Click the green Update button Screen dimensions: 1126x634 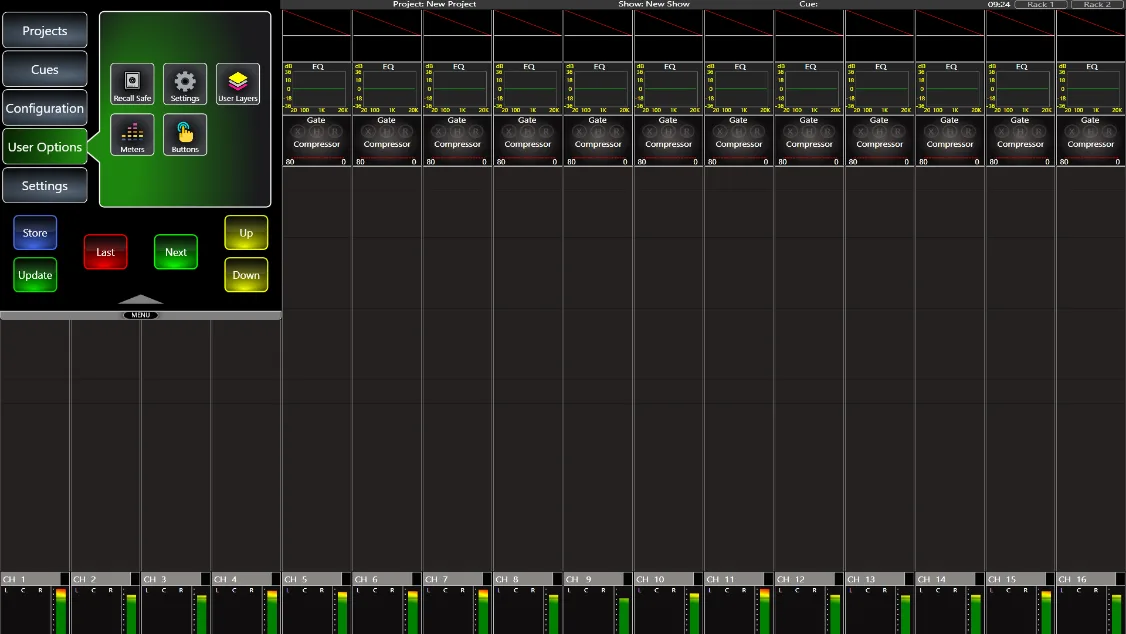click(x=34, y=275)
